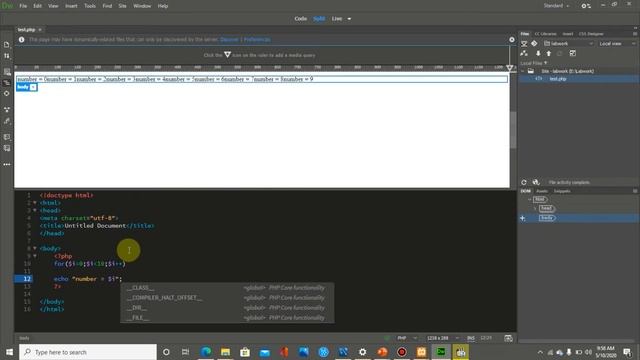Click the file activity log icon
The image size is (640, 360).
[x=536, y=182]
